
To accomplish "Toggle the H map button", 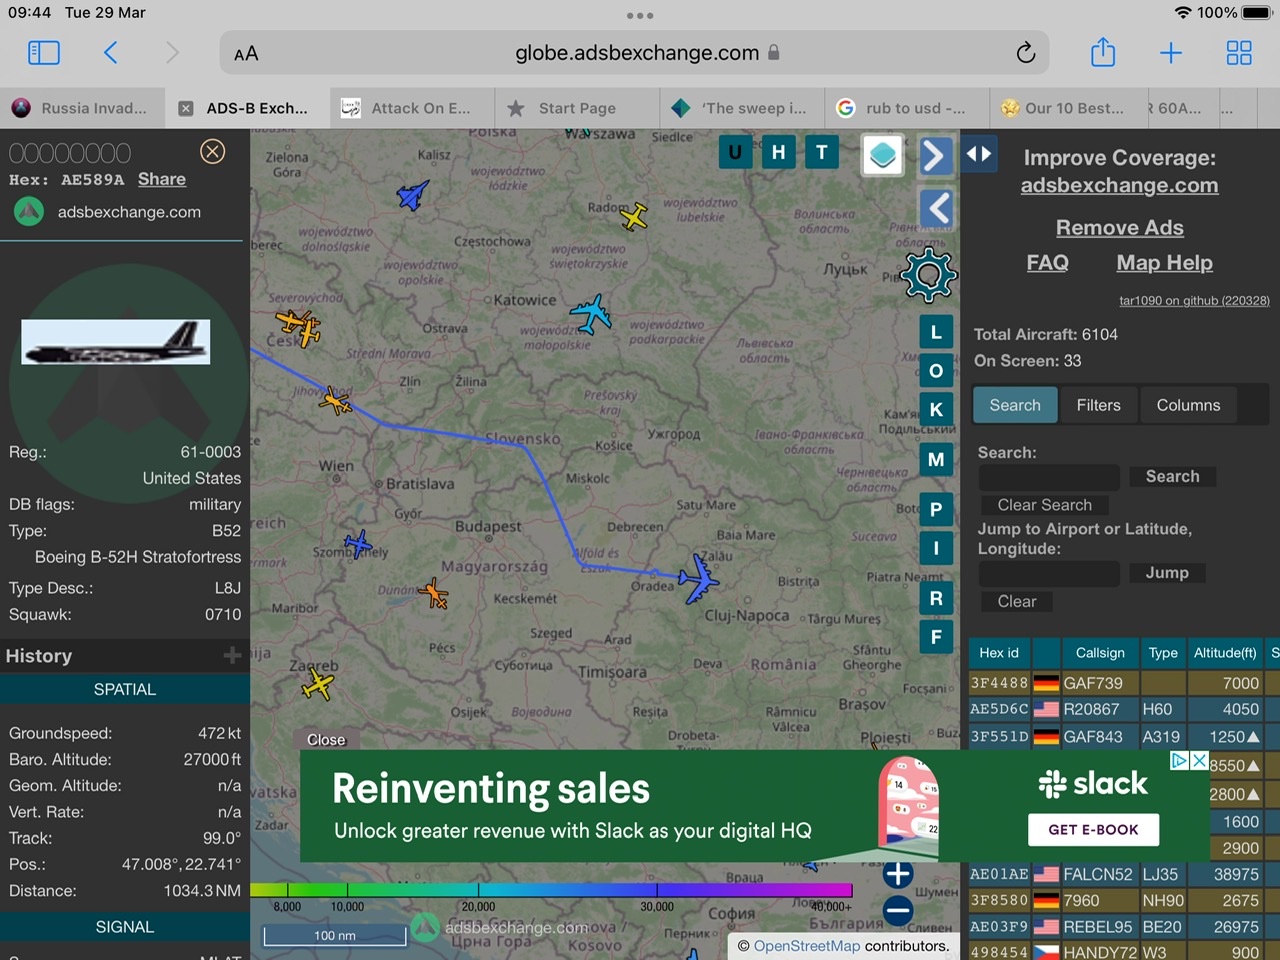I will (x=778, y=152).
